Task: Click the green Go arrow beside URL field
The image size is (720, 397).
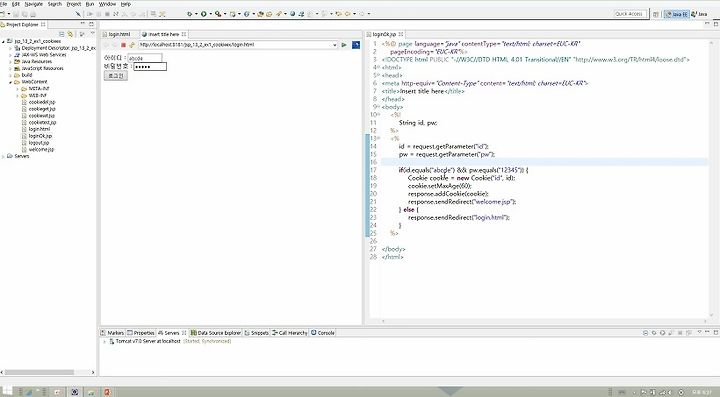Action: click(x=344, y=45)
